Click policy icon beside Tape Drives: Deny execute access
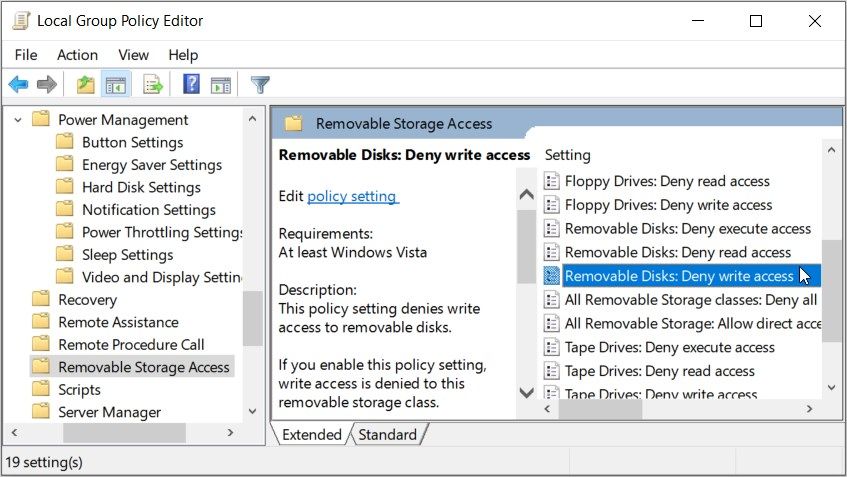This screenshot has width=847, height=477. click(551, 347)
